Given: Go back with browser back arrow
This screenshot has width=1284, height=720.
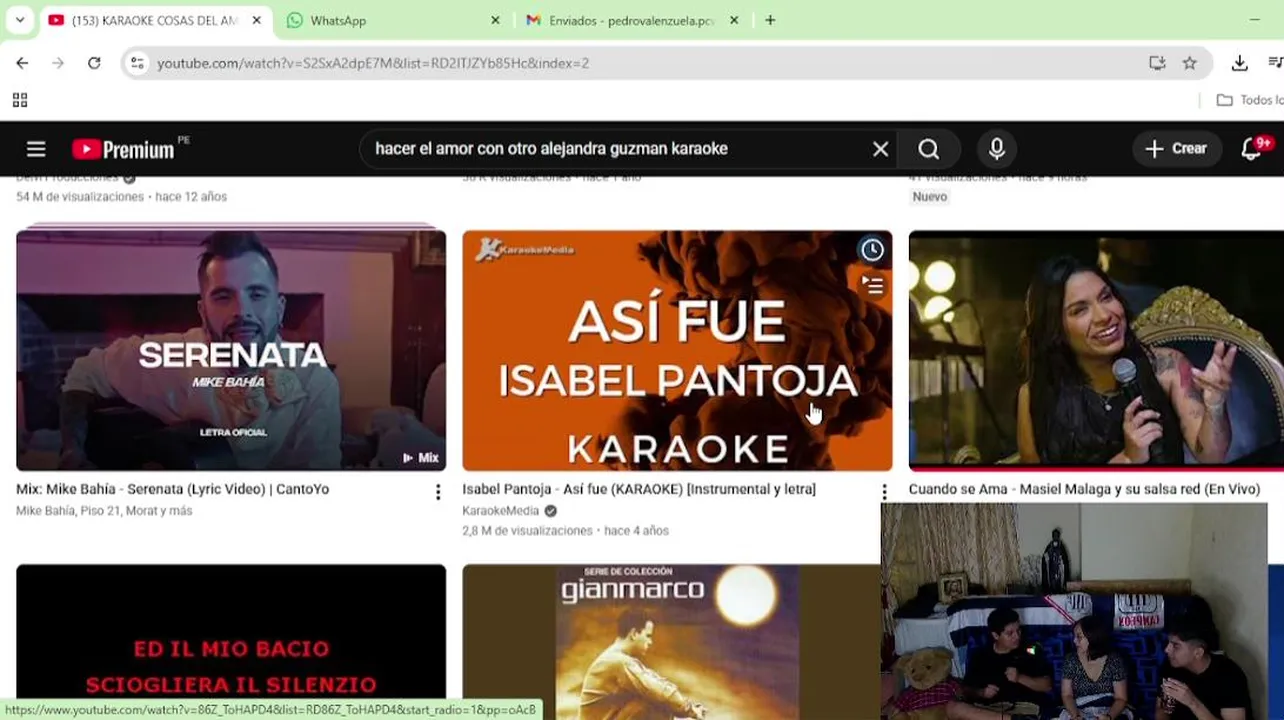Looking at the screenshot, I should (22, 63).
